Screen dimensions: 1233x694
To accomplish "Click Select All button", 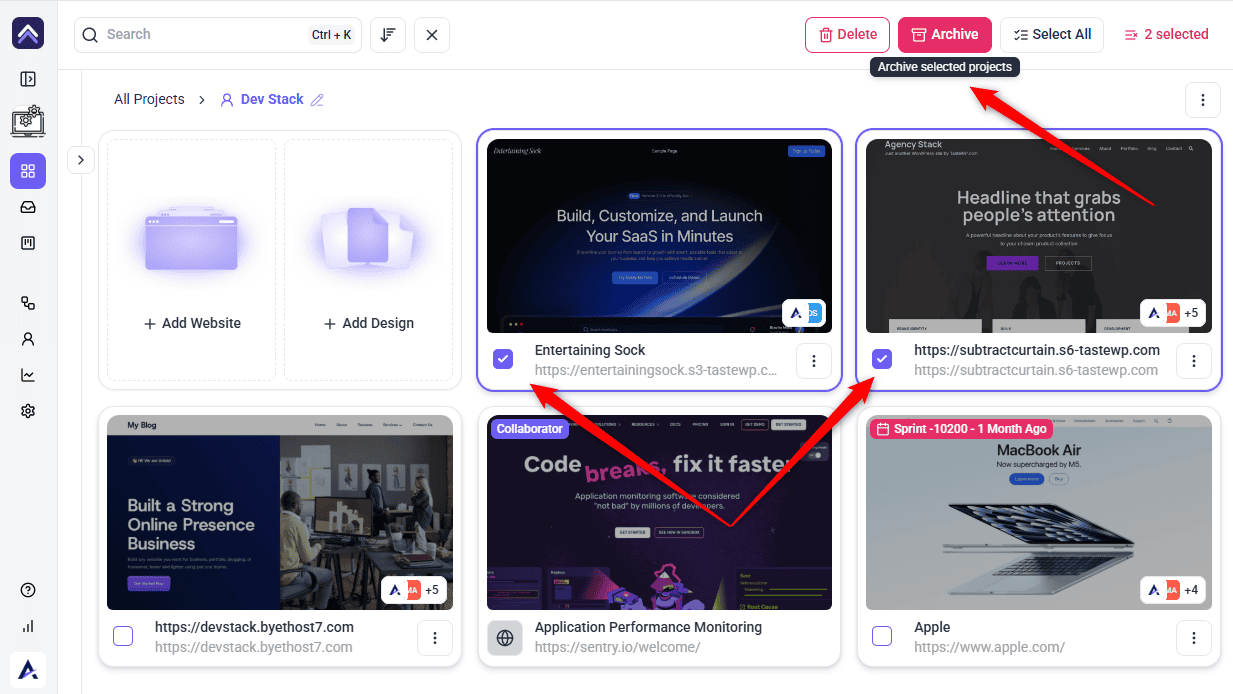I will pyautogui.click(x=1052, y=35).
